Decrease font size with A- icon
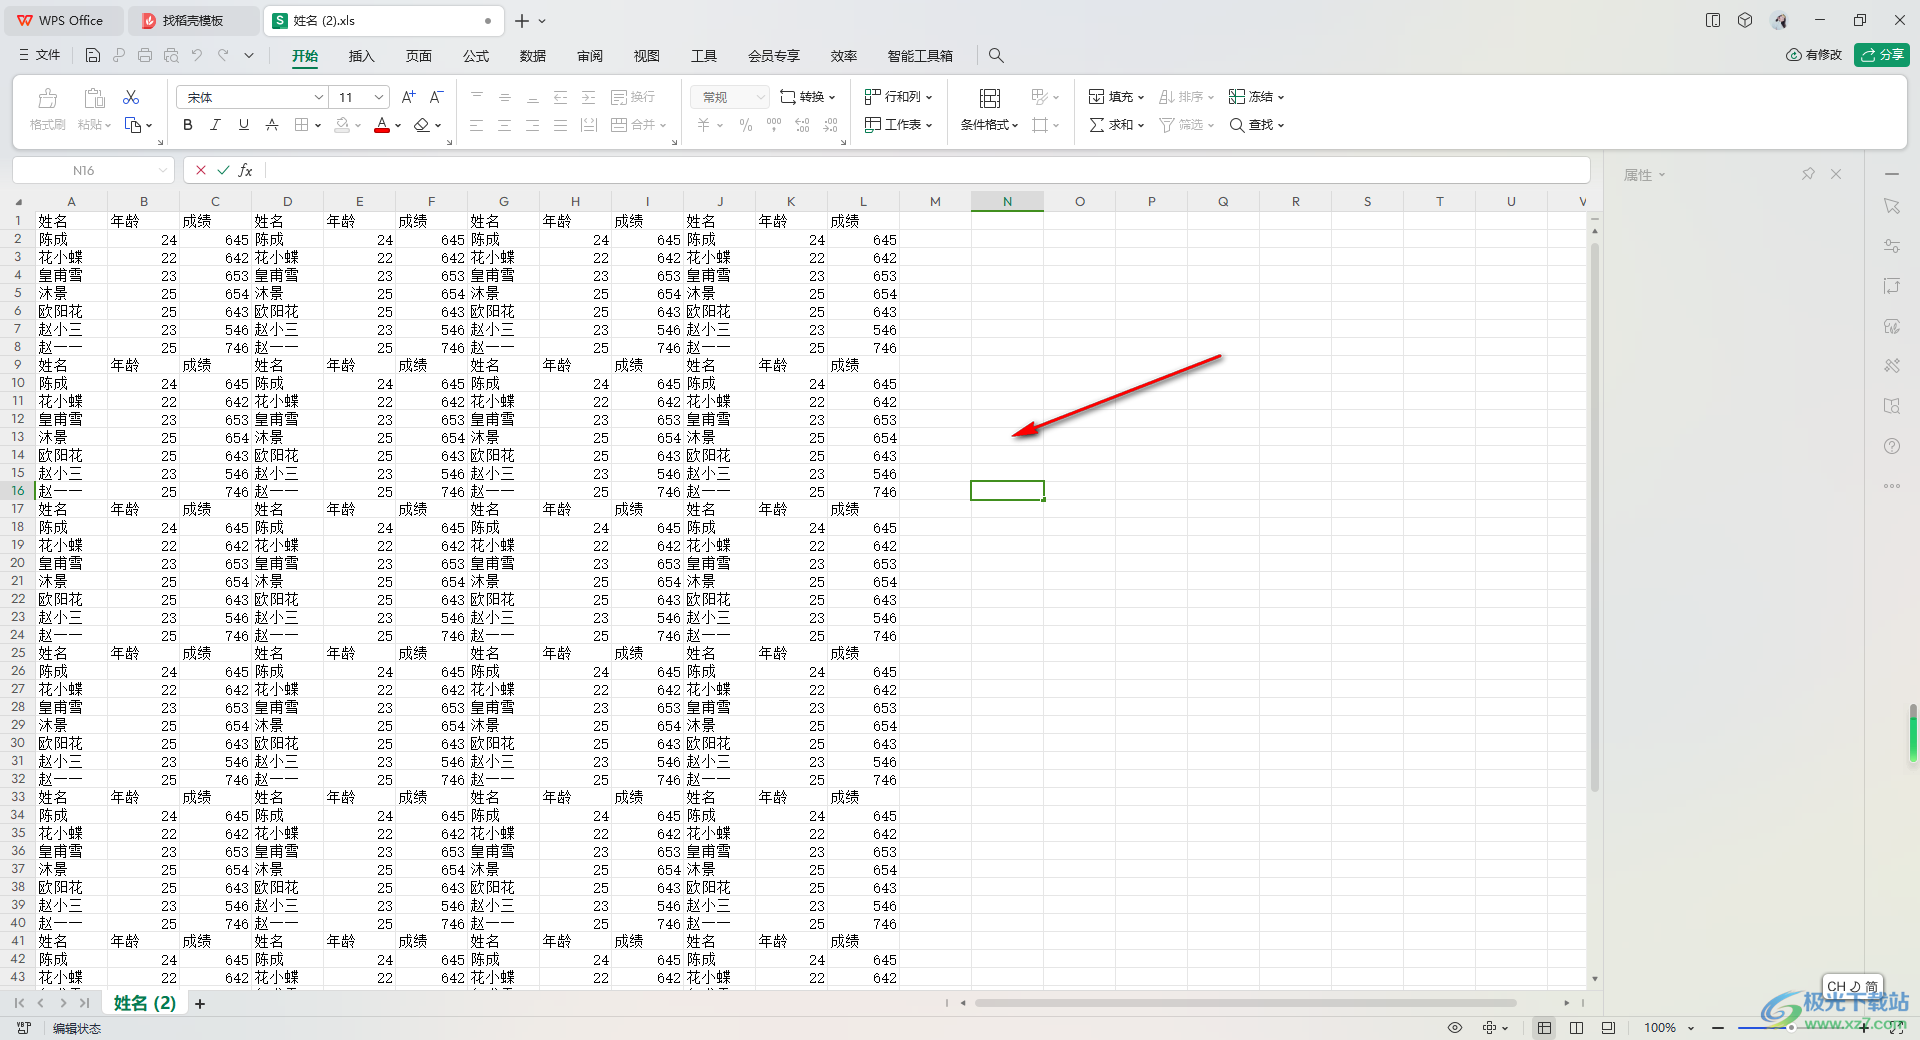 (x=436, y=97)
